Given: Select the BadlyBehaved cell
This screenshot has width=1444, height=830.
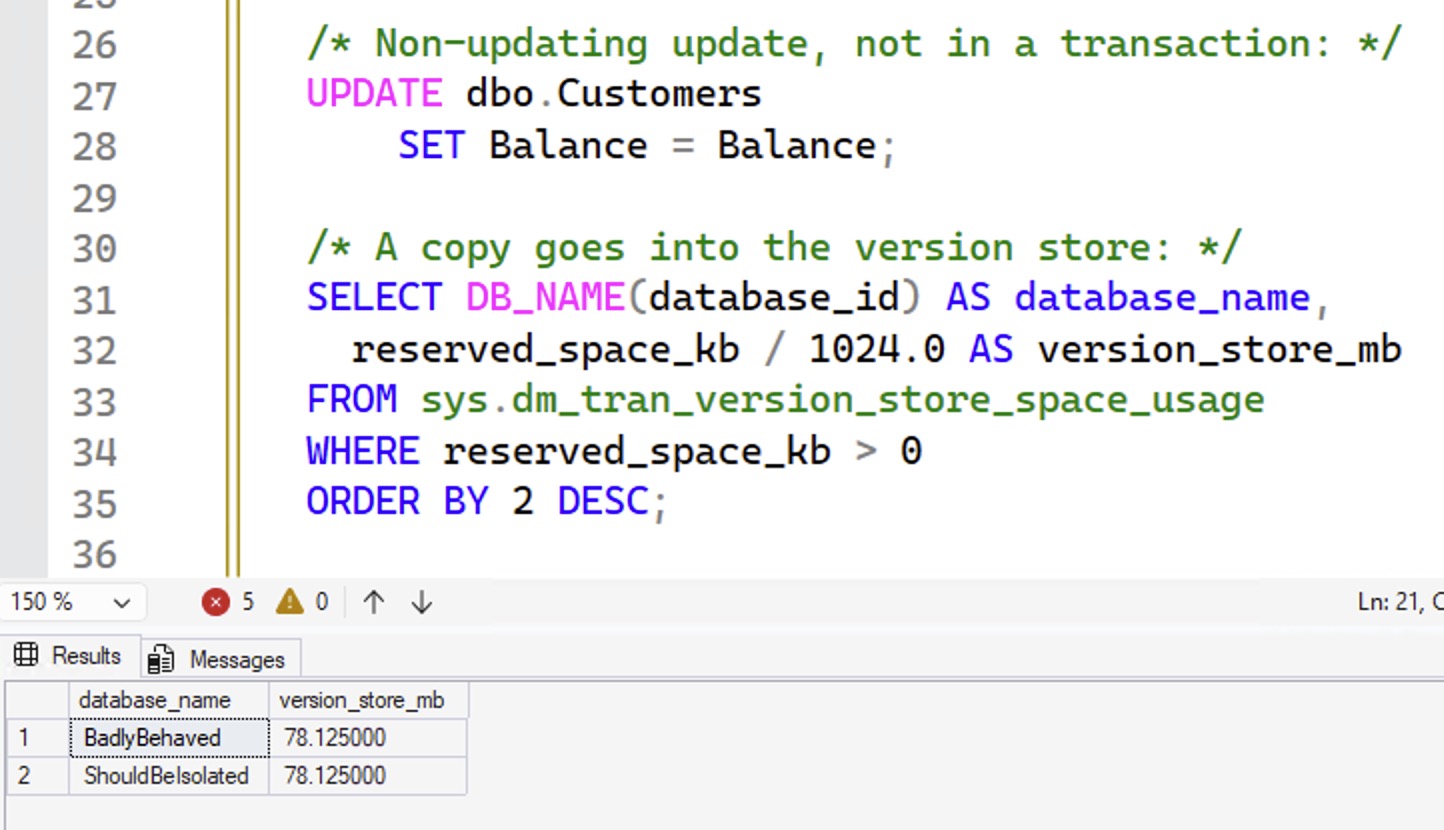Looking at the screenshot, I should 152,738.
